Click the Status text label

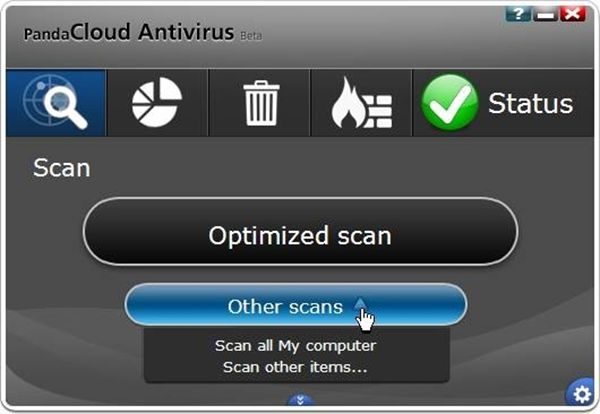pos(531,103)
